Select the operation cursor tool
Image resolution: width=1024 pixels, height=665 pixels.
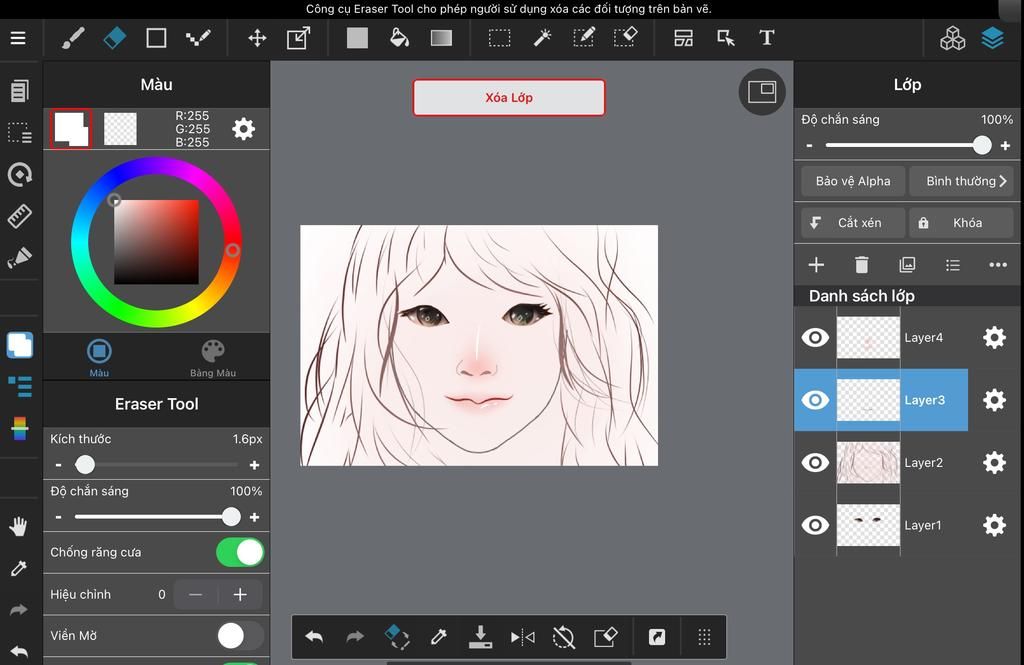[726, 38]
